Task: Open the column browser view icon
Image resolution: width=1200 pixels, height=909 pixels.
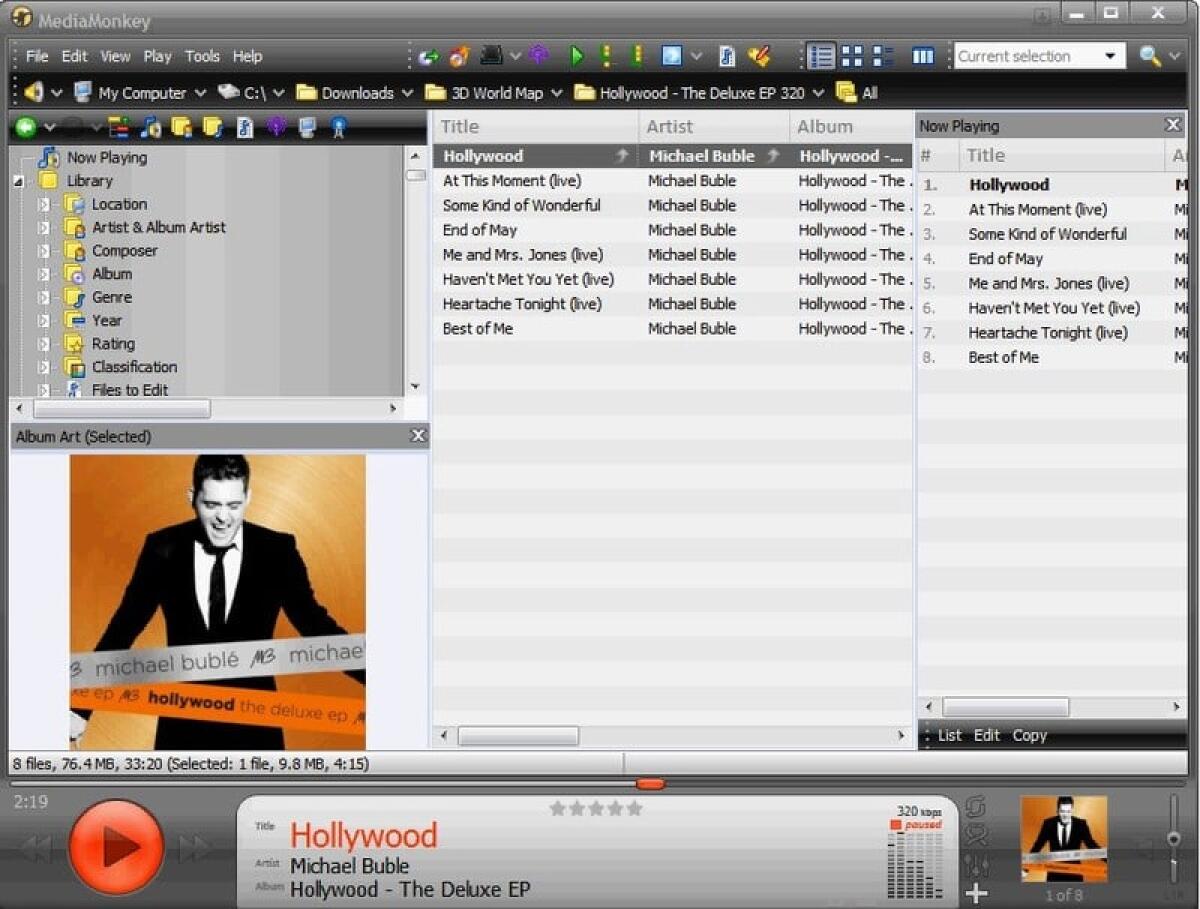Action: (922, 55)
